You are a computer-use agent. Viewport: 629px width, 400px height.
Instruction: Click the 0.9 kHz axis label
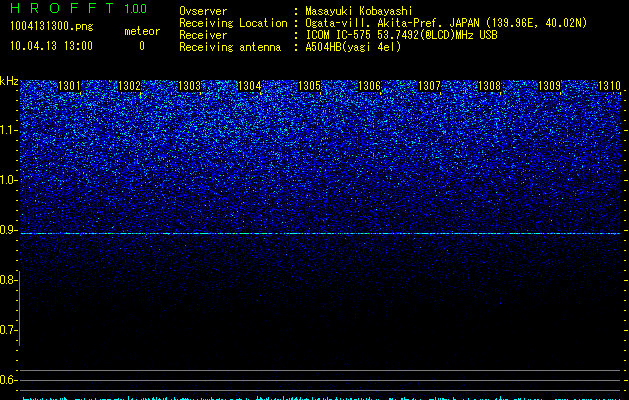[x=8, y=230]
